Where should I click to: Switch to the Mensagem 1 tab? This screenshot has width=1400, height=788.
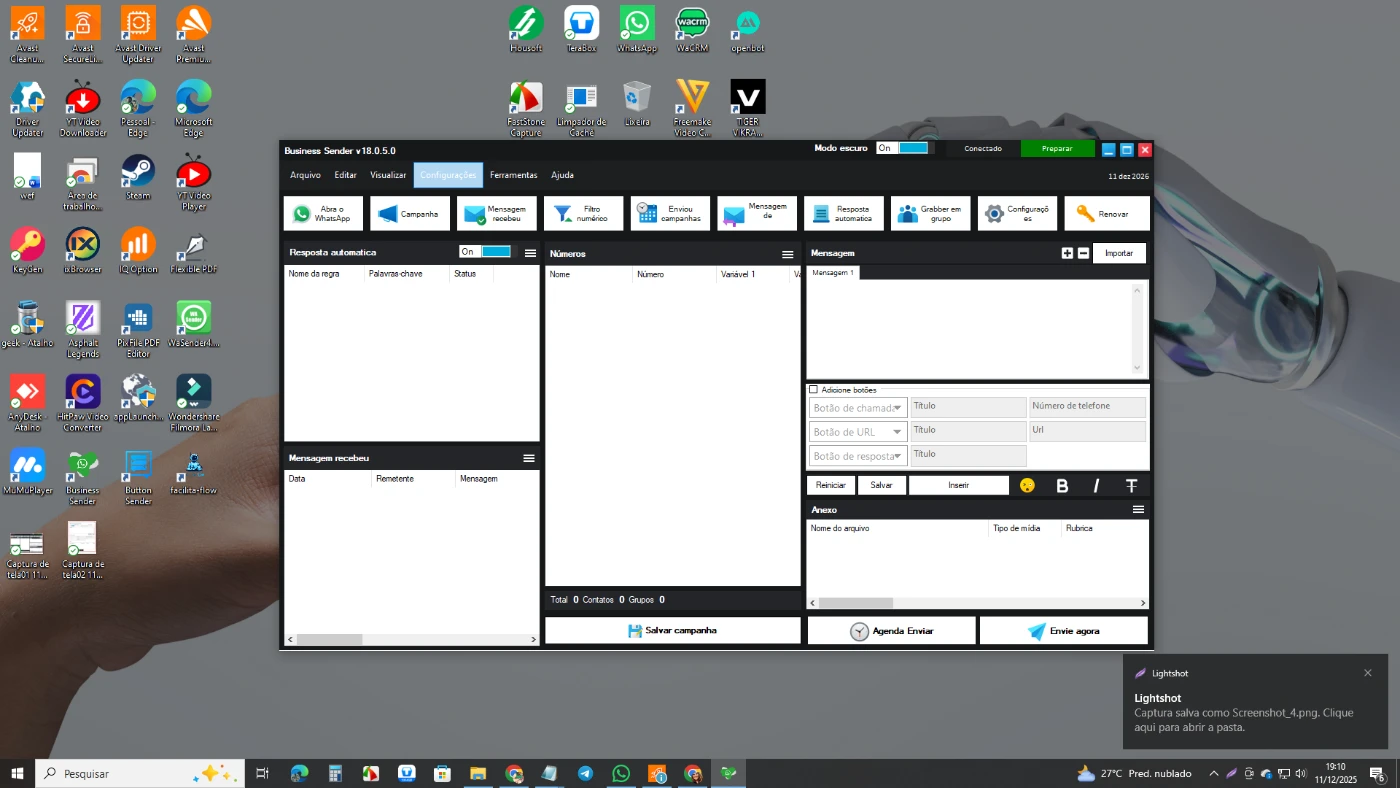pyautogui.click(x=832, y=273)
